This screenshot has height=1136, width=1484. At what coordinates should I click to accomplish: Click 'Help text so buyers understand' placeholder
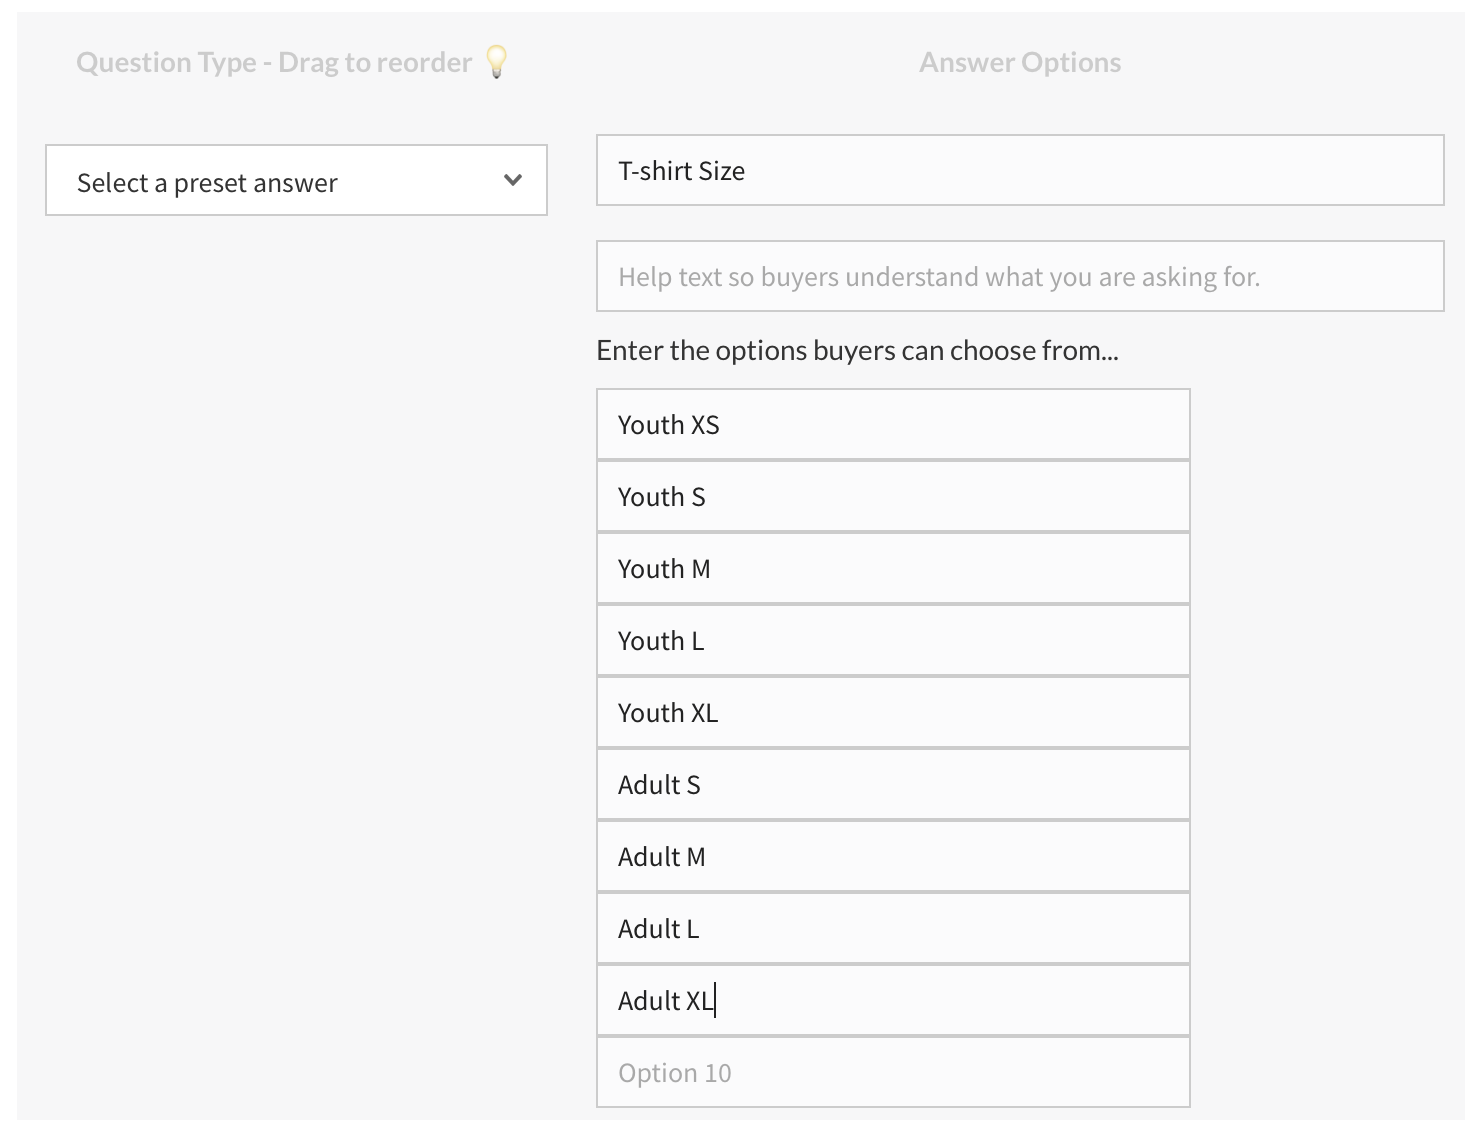pyautogui.click(x=938, y=277)
